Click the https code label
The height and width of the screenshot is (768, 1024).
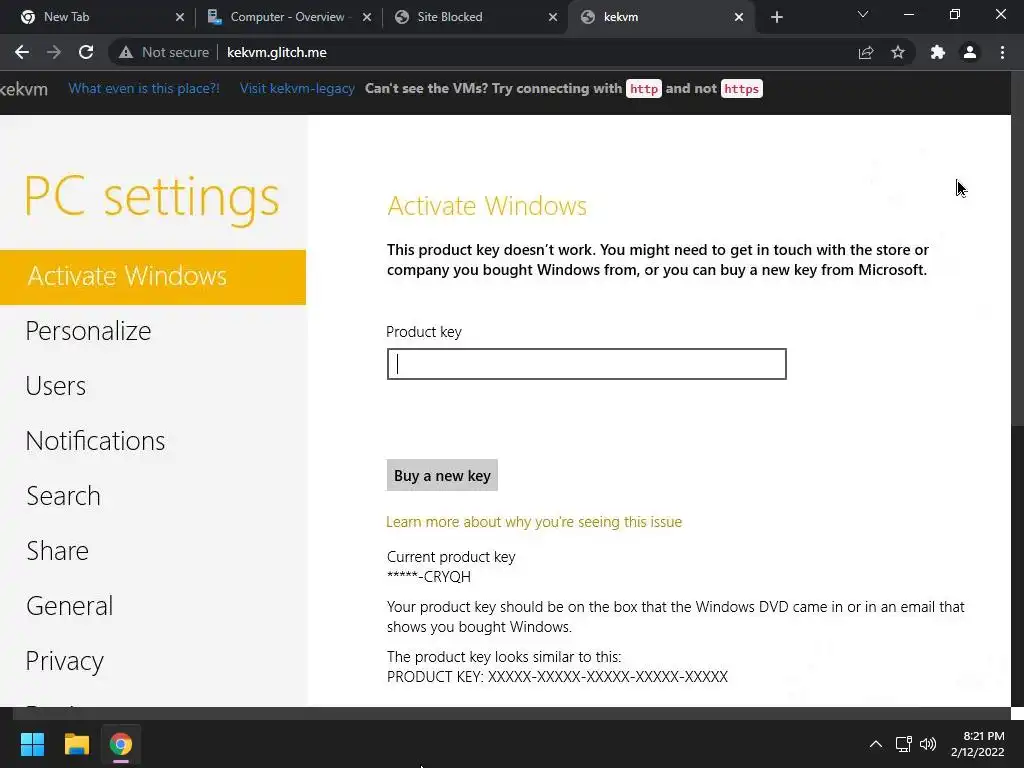pyautogui.click(x=741, y=89)
